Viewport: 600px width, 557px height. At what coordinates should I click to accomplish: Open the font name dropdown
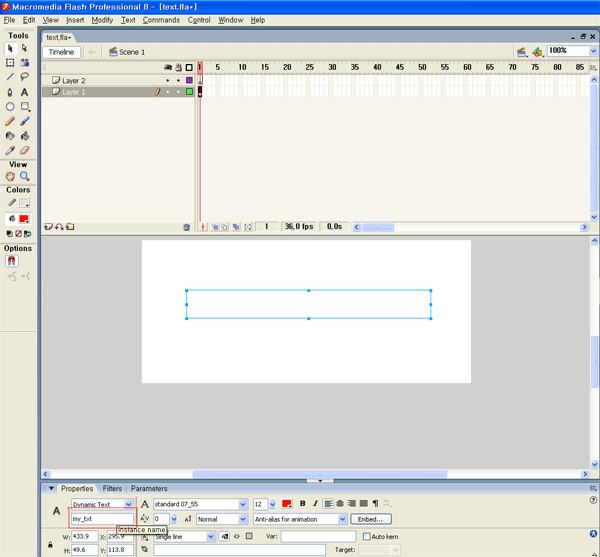pyautogui.click(x=243, y=505)
